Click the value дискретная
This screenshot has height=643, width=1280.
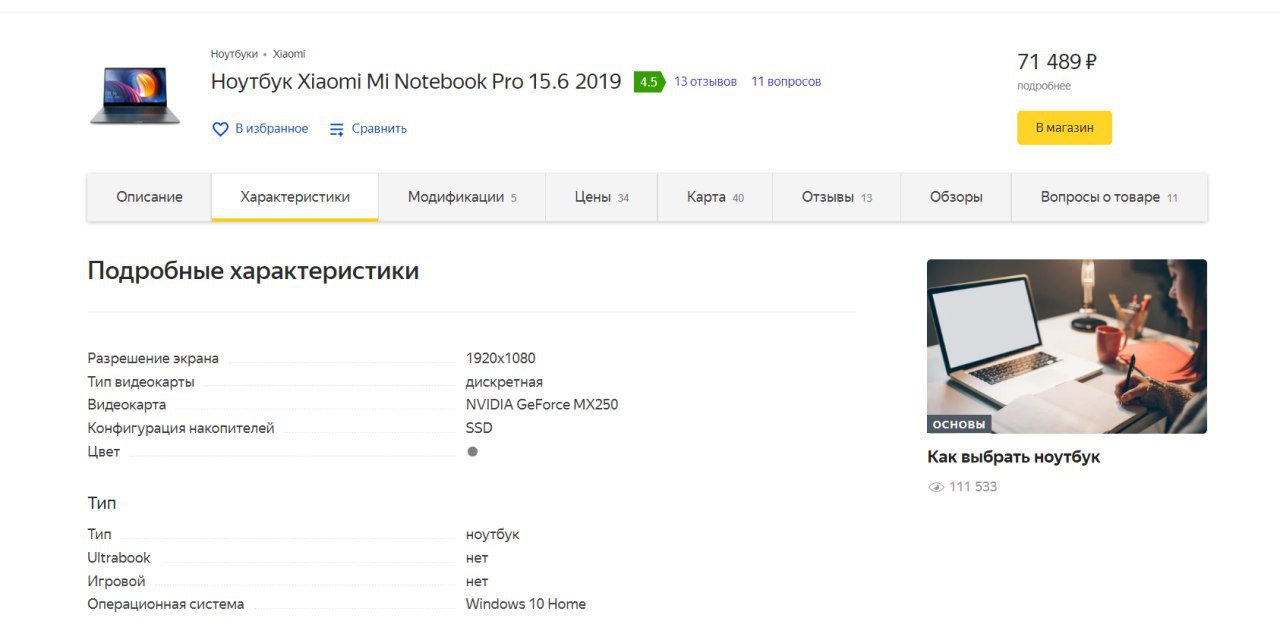pyautogui.click(x=504, y=382)
